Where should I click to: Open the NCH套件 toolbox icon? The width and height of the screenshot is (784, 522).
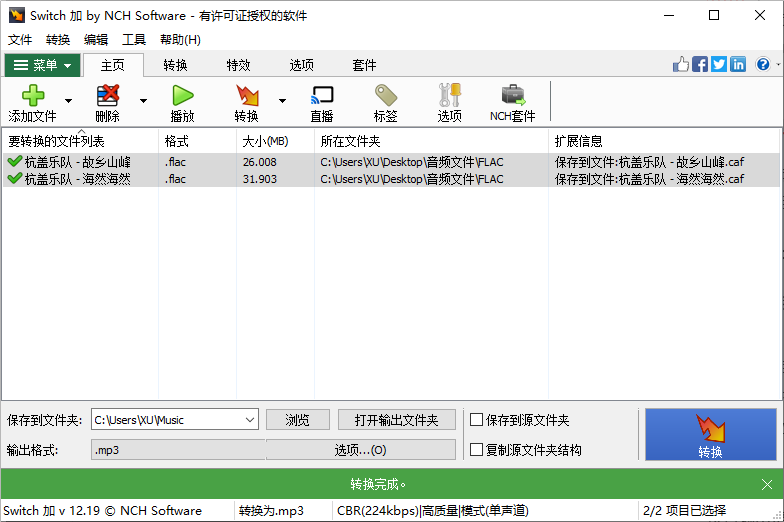513,95
